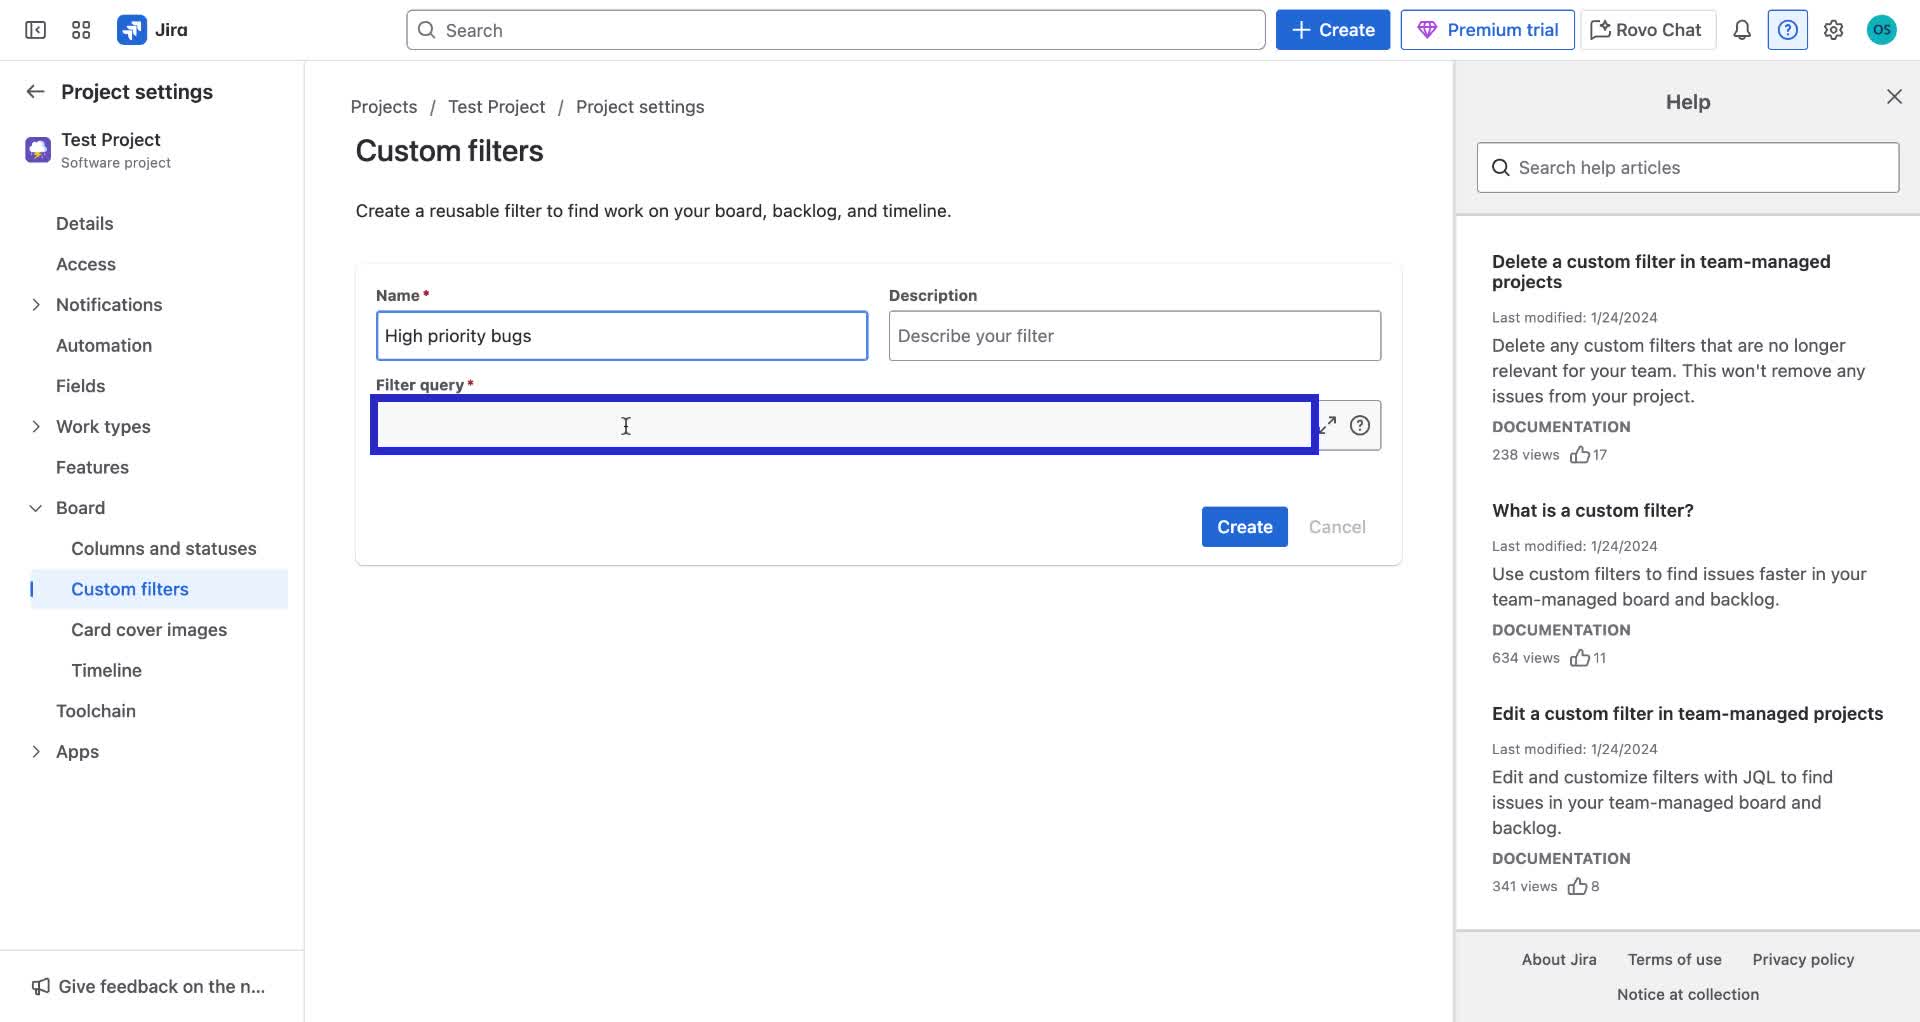Image resolution: width=1920 pixels, height=1022 pixels.
Task: Collapse the Board section
Action: [36, 507]
